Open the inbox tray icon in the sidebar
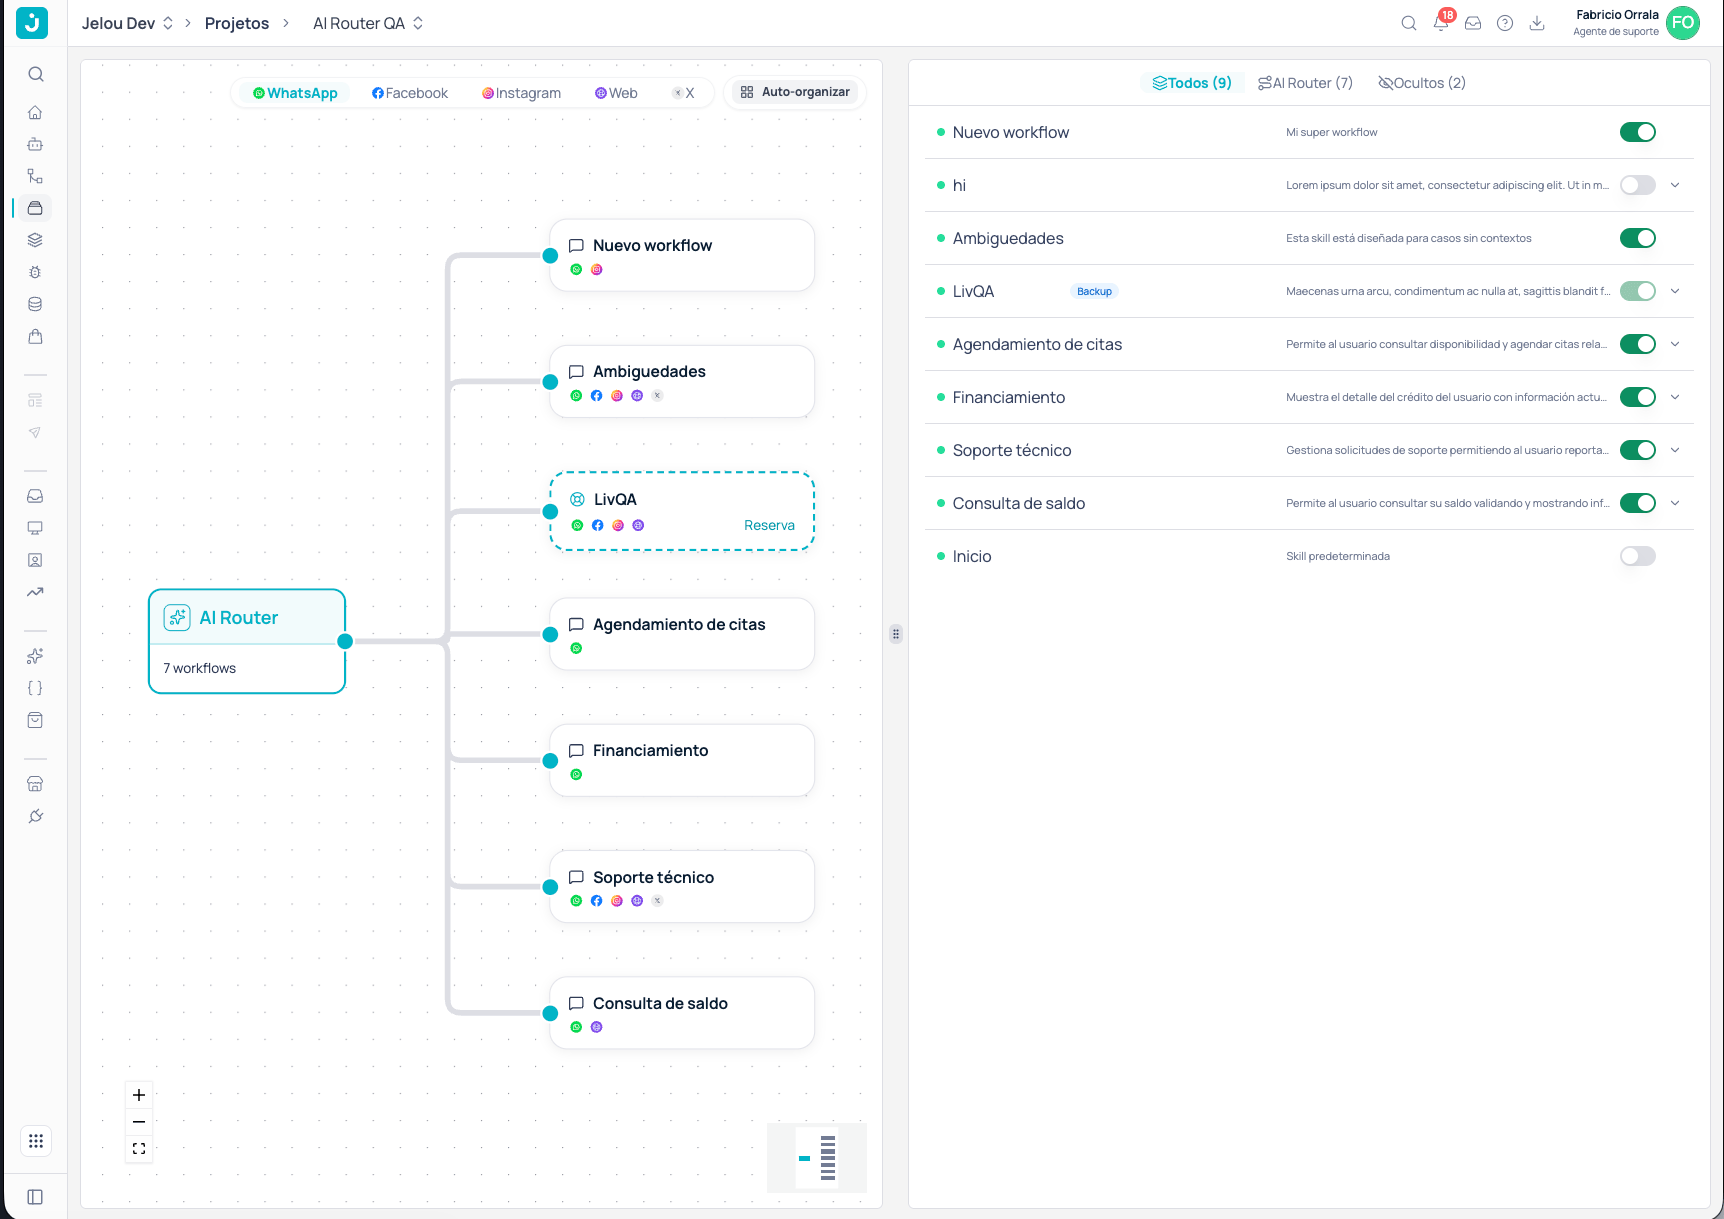 [35, 496]
